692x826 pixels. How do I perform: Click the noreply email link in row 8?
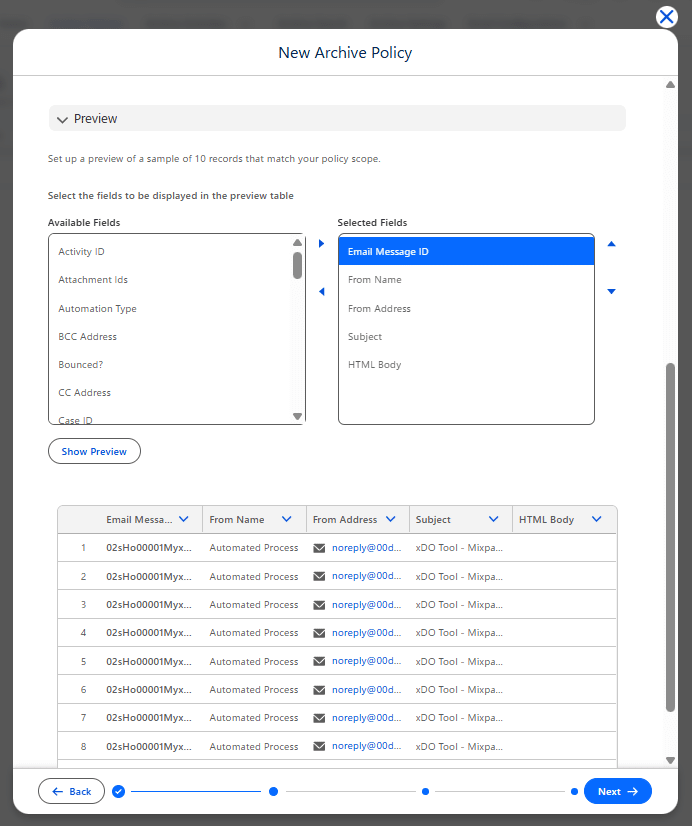click(x=367, y=746)
